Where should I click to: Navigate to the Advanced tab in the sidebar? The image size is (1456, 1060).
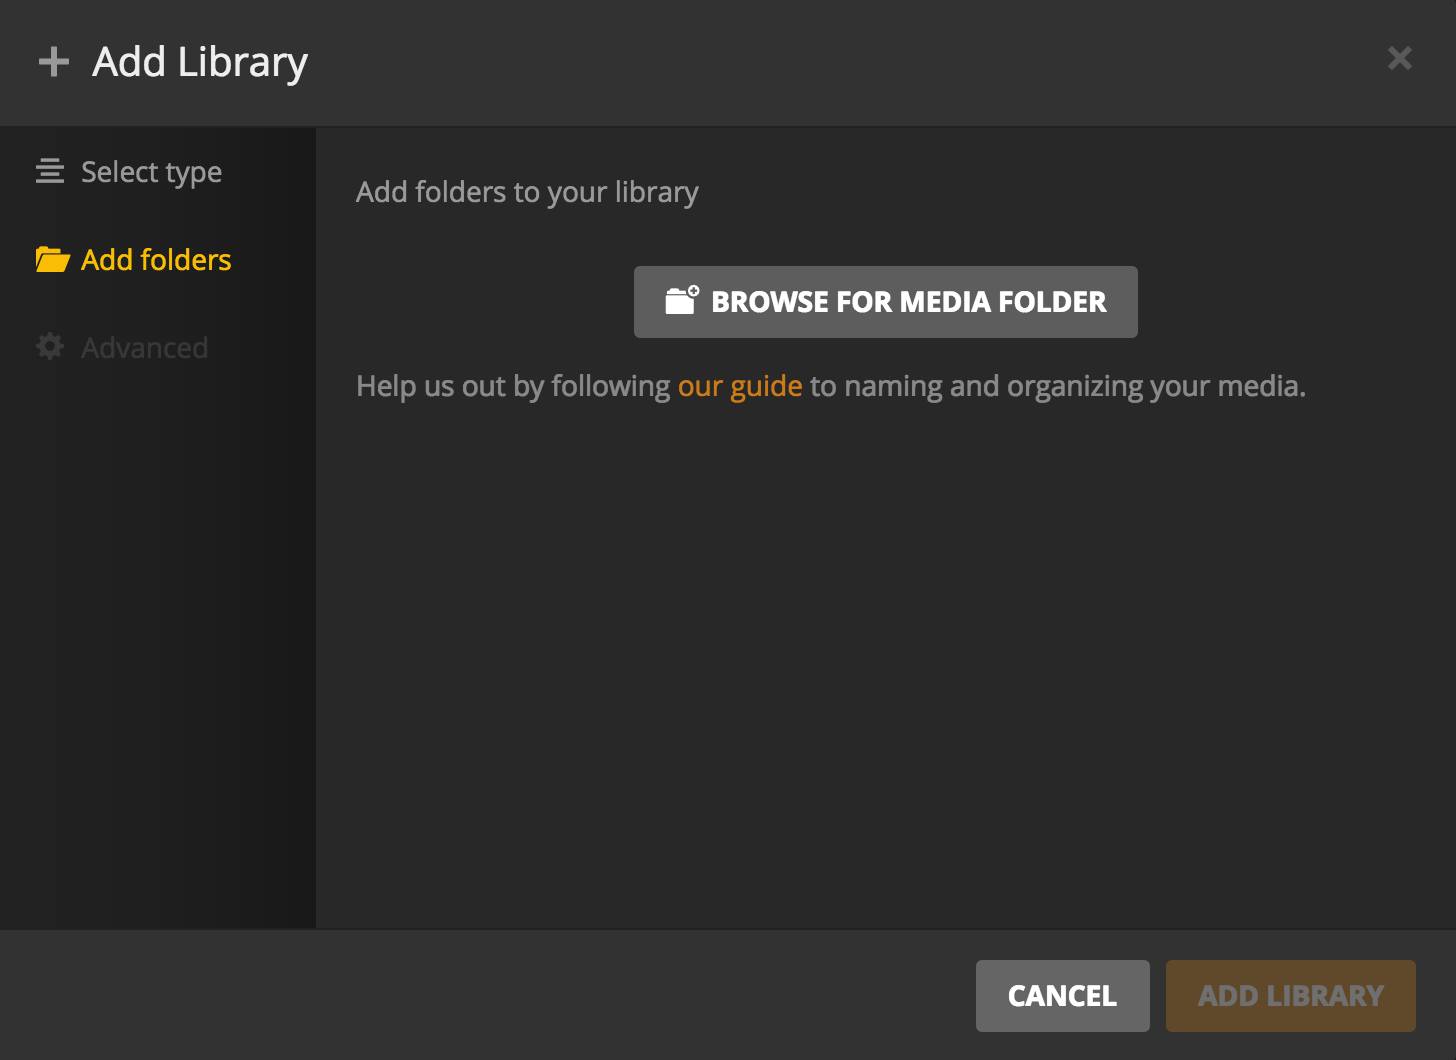[x=144, y=347]
